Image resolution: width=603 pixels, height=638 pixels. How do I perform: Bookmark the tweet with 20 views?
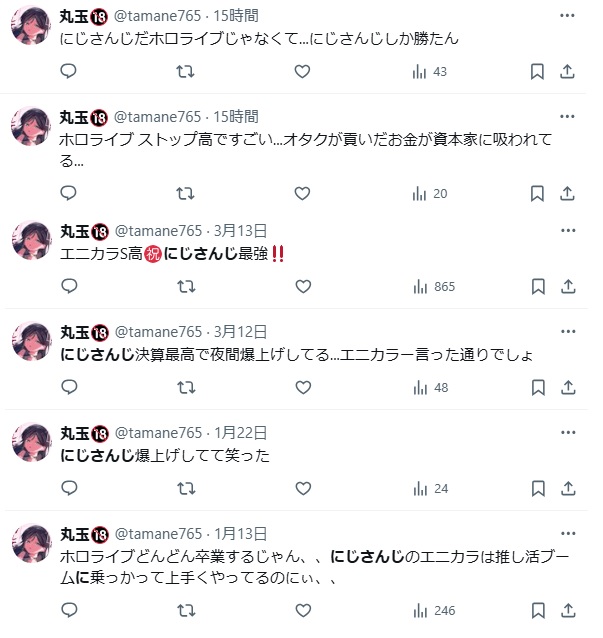pyautogui.click(x=537, y=194)
